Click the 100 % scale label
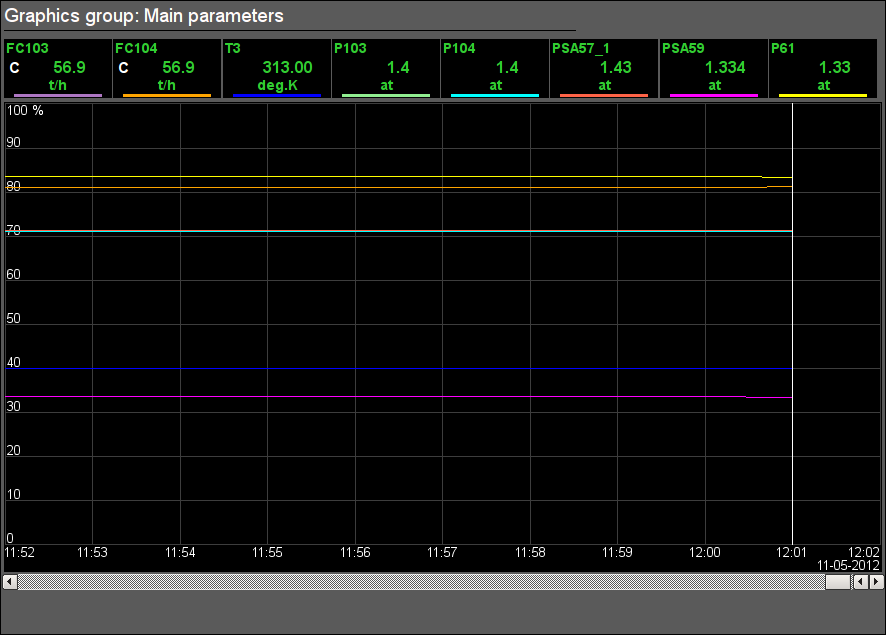886x635 pixels. tap(25, 110)
